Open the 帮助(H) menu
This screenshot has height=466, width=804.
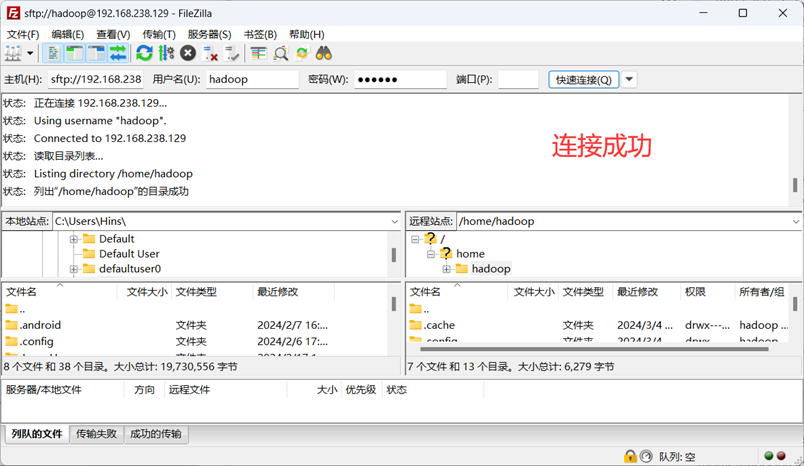pos(307,34)
